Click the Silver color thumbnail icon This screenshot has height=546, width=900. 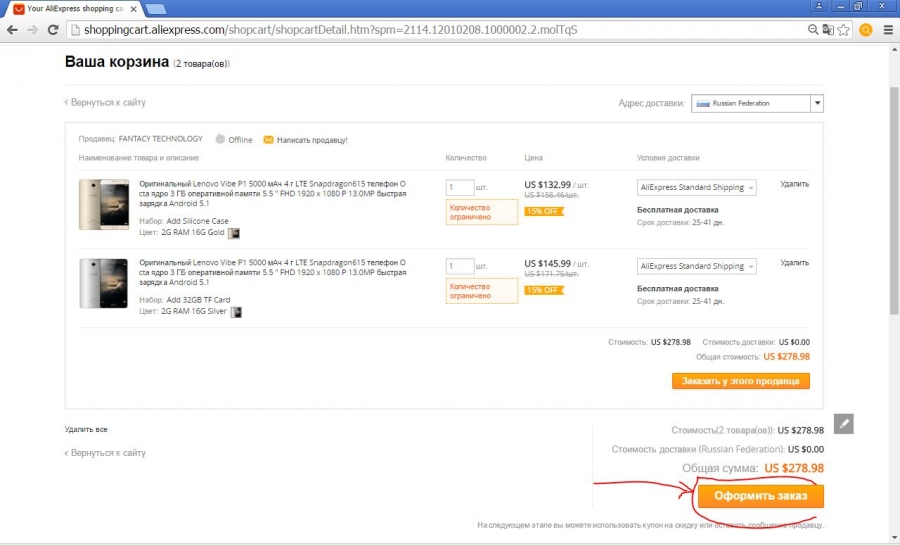tap(236, 312)
